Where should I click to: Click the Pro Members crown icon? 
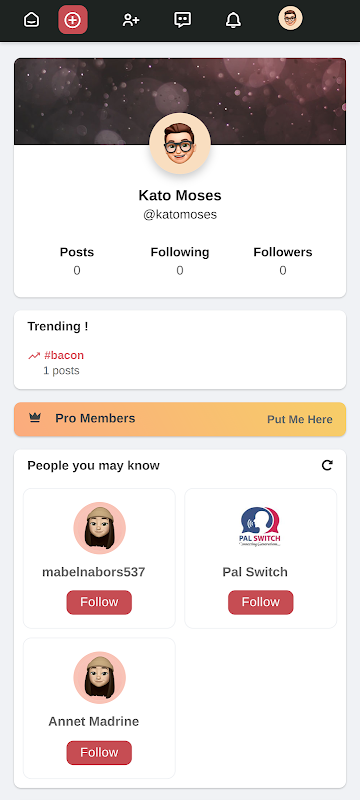click(35, 418)
